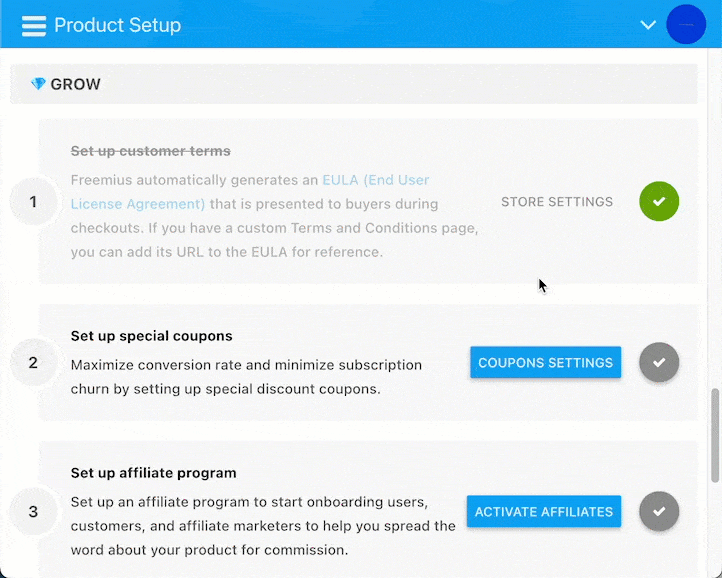Open the hamburger menu icon
The image size is (722, 578).
click(34, 26)
